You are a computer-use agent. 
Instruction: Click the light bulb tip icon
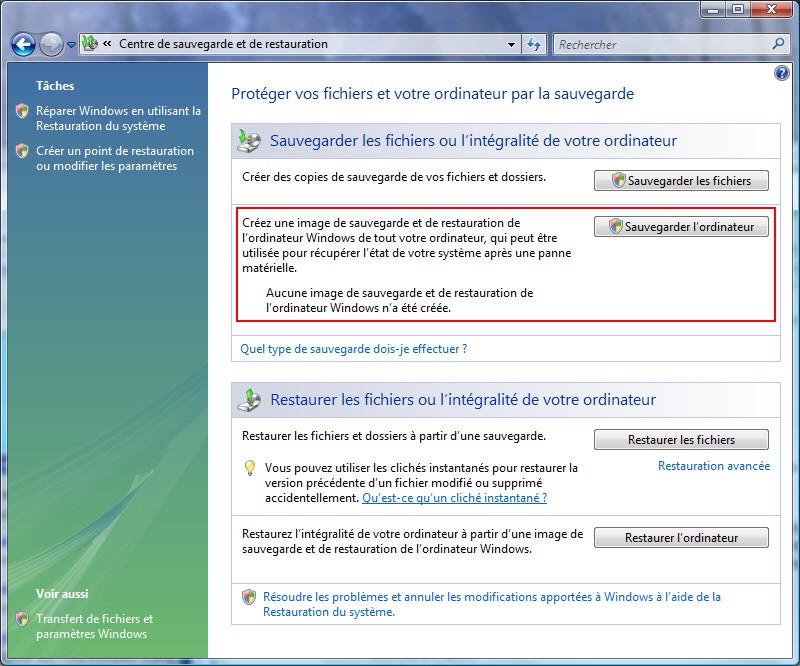click(x=249, y=468)
